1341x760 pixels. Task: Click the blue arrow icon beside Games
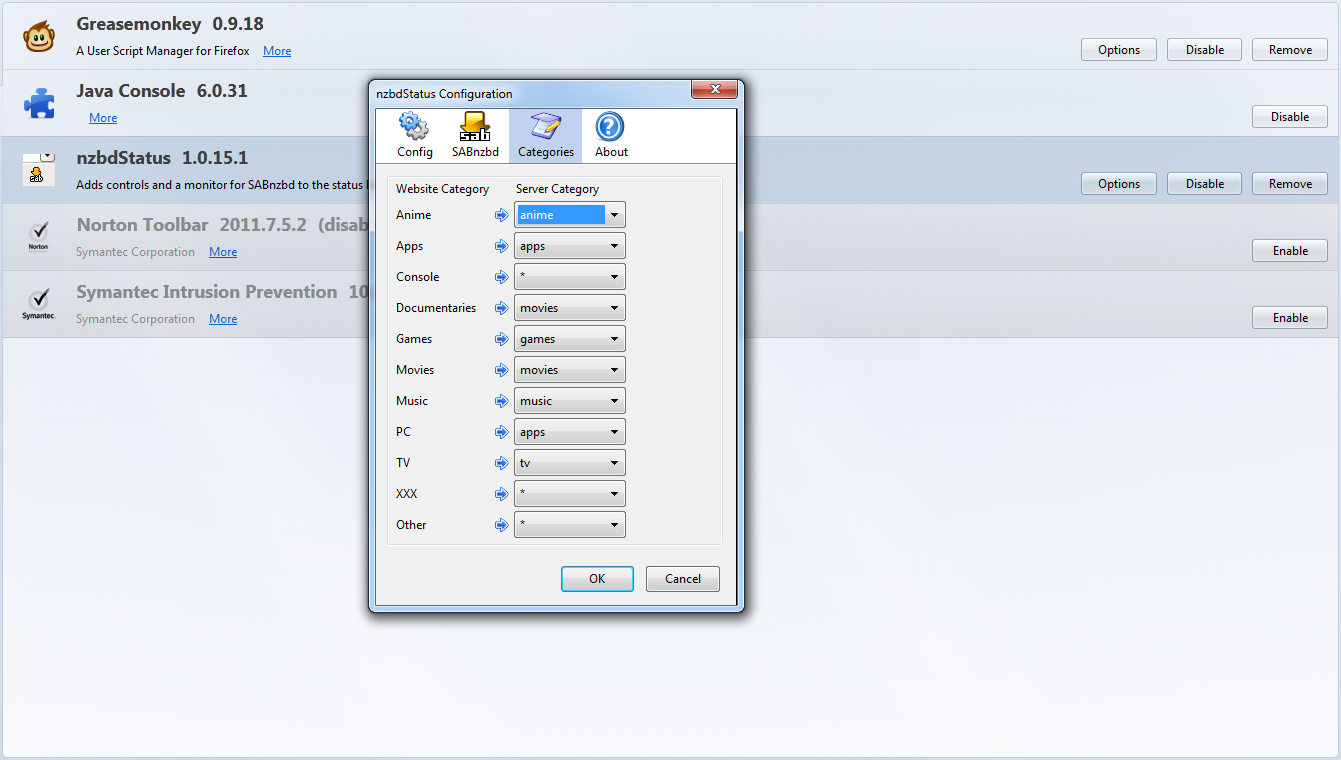(502, 339)
